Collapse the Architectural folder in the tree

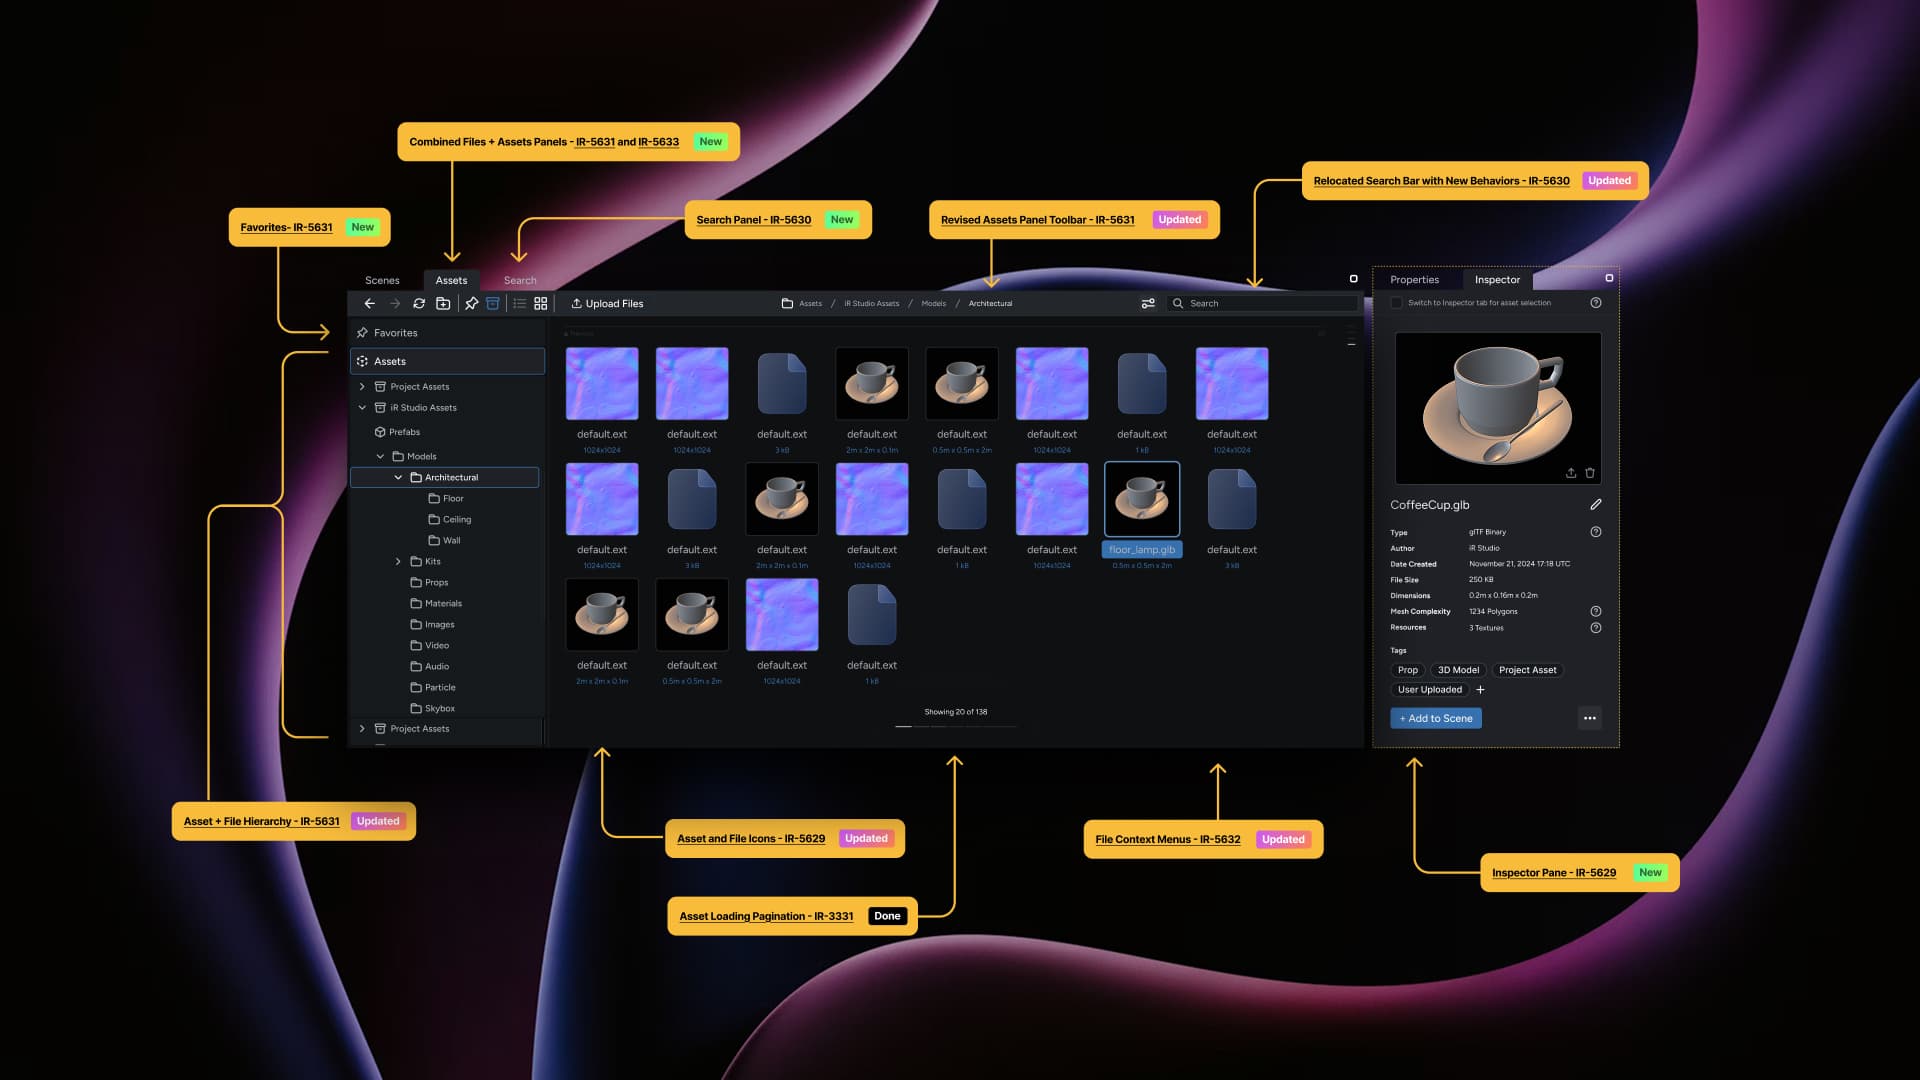(x=398, y=477)
